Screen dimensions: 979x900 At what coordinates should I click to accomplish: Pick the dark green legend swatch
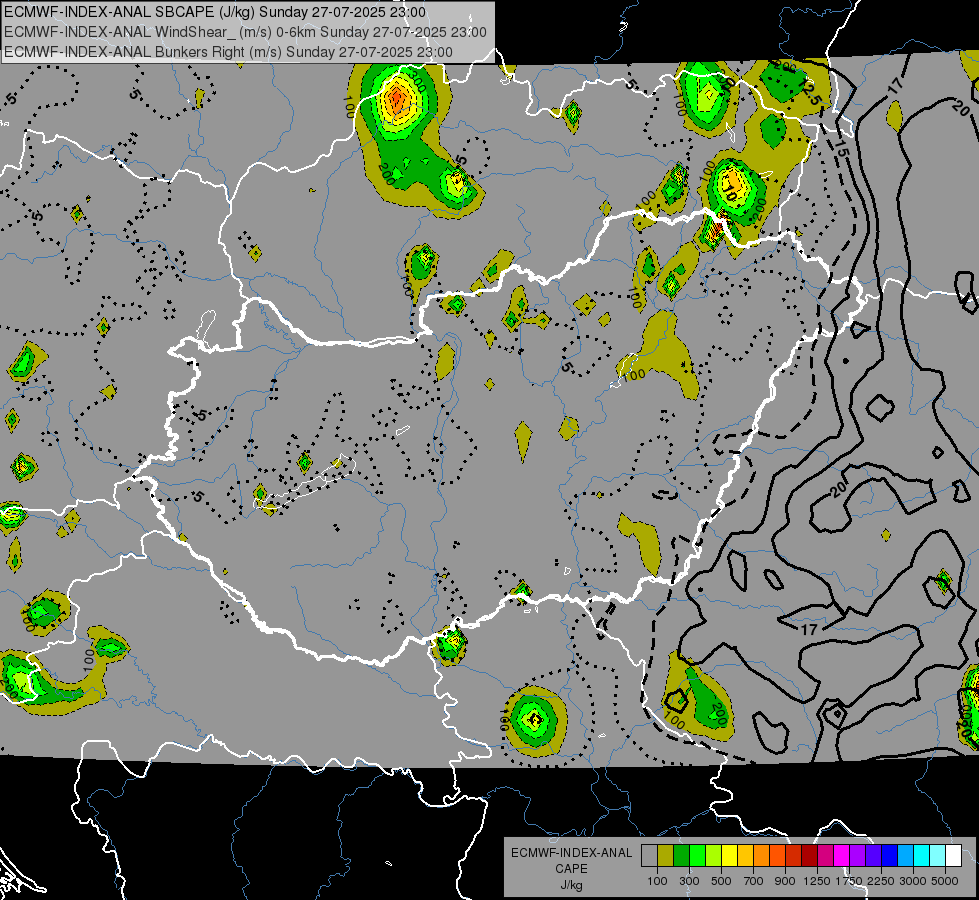tap(681, 856)
